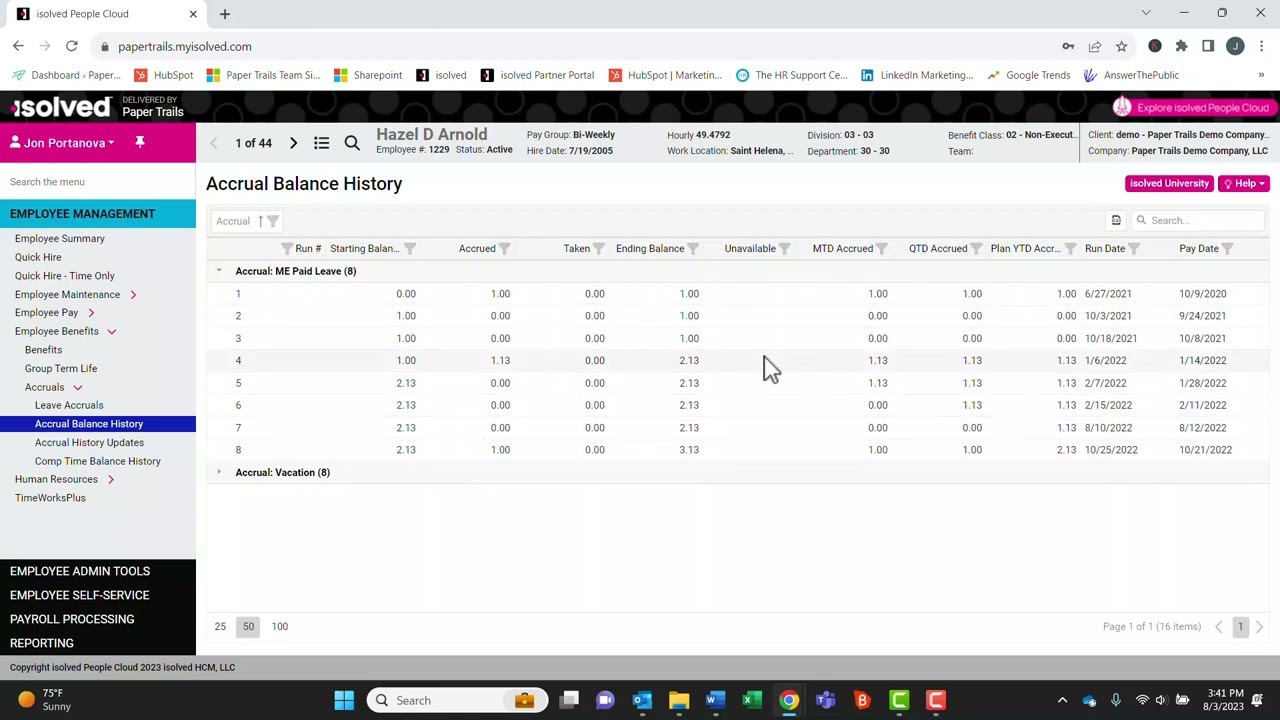Image resolution: width=1280 pixels, height=720 pixels.
Task: Select run 8 row dated 10/25/2022
Action: pos(737,450)
